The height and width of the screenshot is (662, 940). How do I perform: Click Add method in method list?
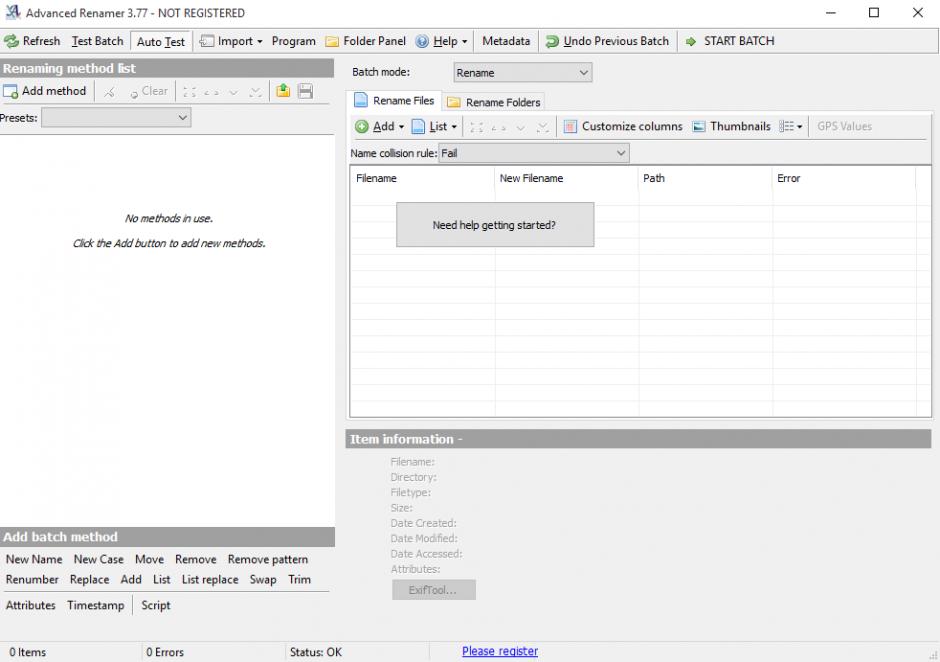[x=45, y=91]
